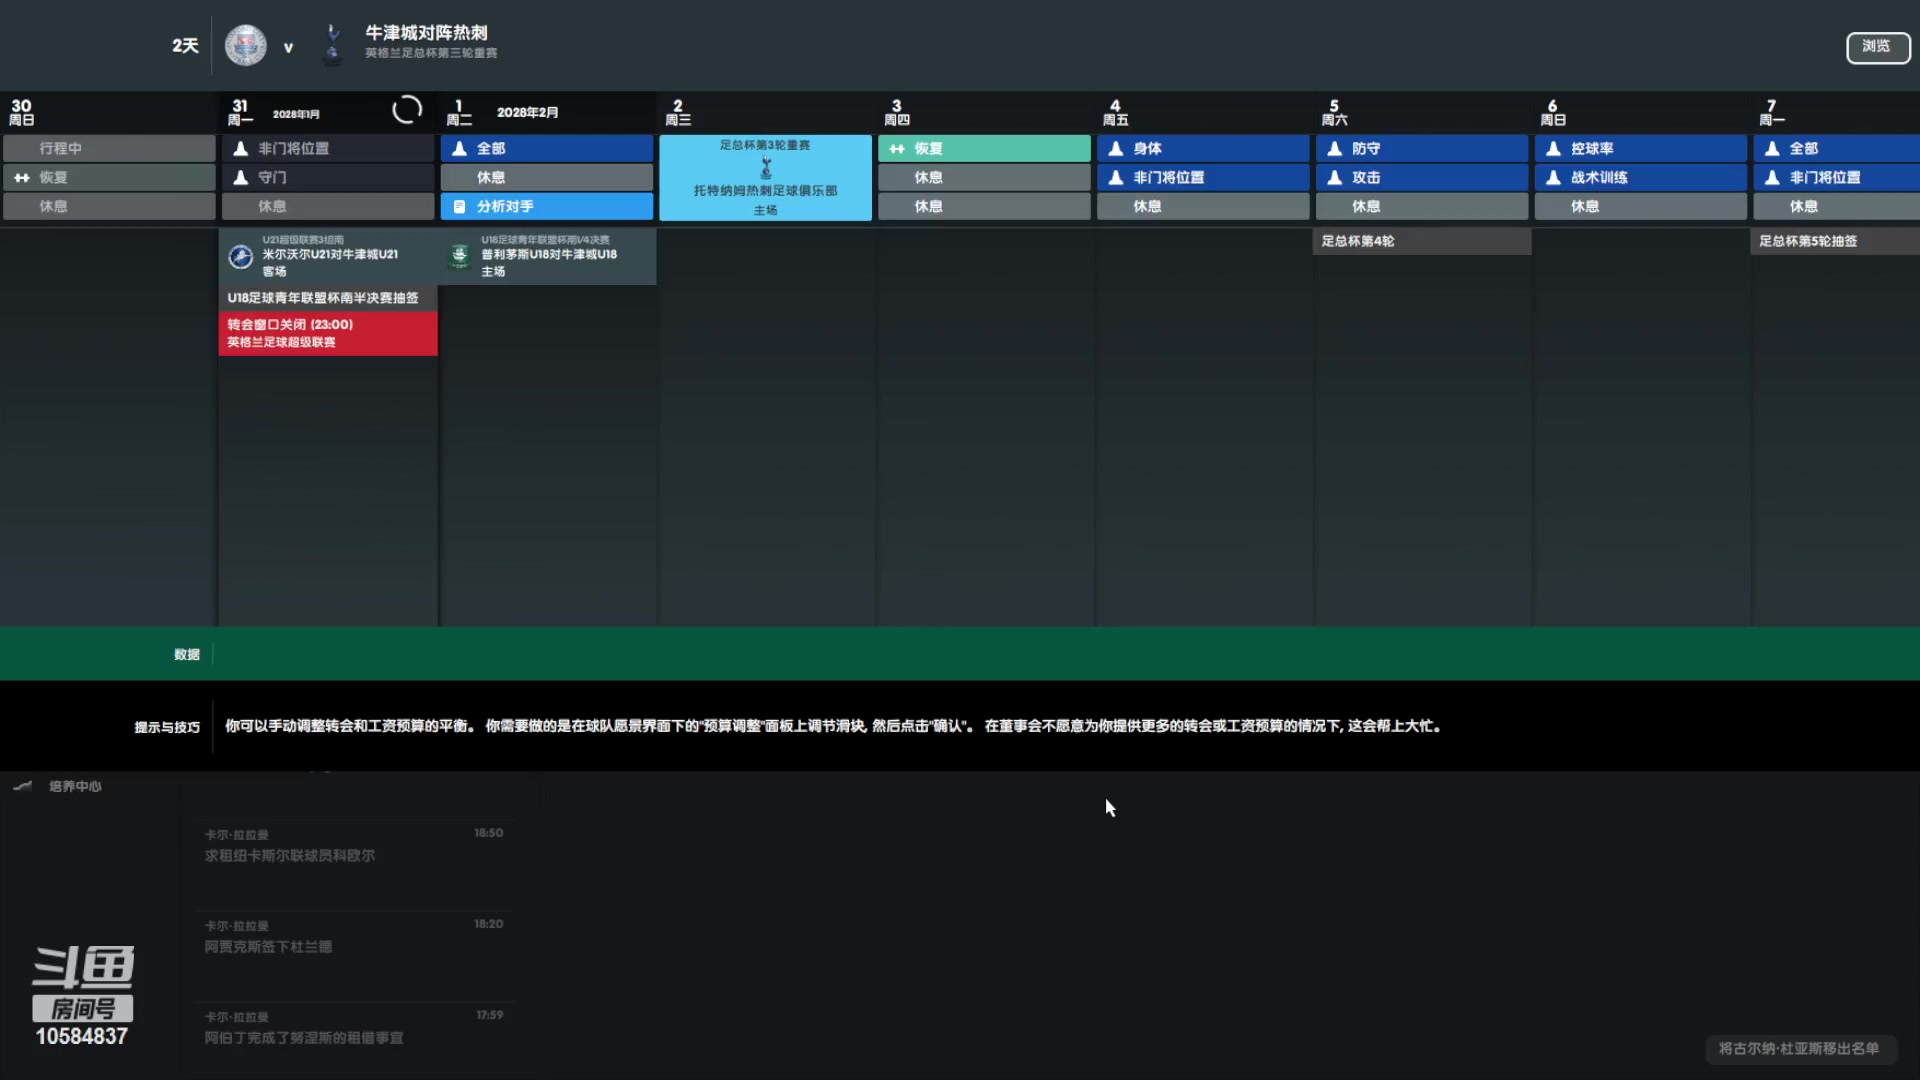Click cone icon beside 战术训练
The height and width of the screenshot is (1080, 1920).
pyautogui.click(x=1554, y=177)
